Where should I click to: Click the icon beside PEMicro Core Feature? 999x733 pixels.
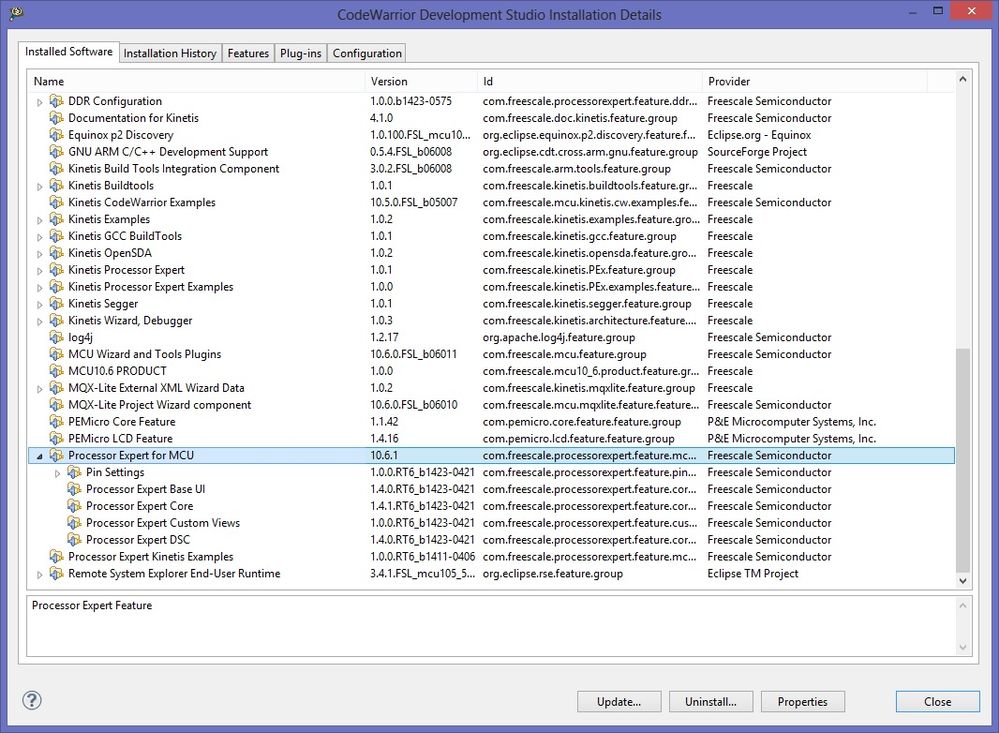tap(57, 421)
